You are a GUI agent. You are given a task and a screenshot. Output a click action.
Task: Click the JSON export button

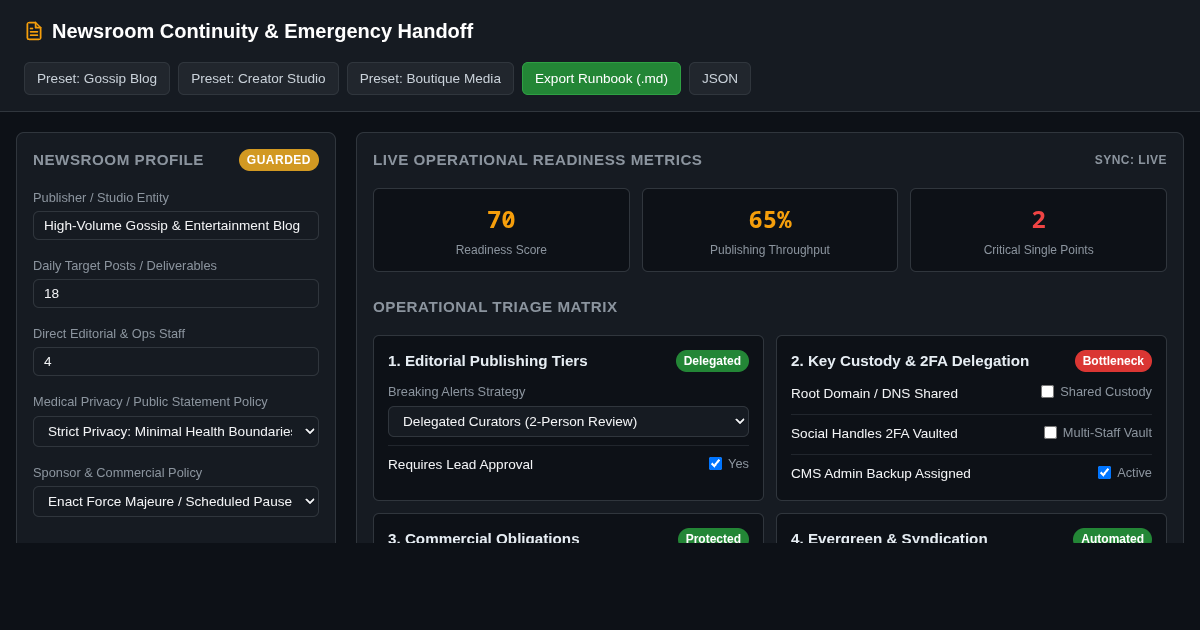pos(720,79)
